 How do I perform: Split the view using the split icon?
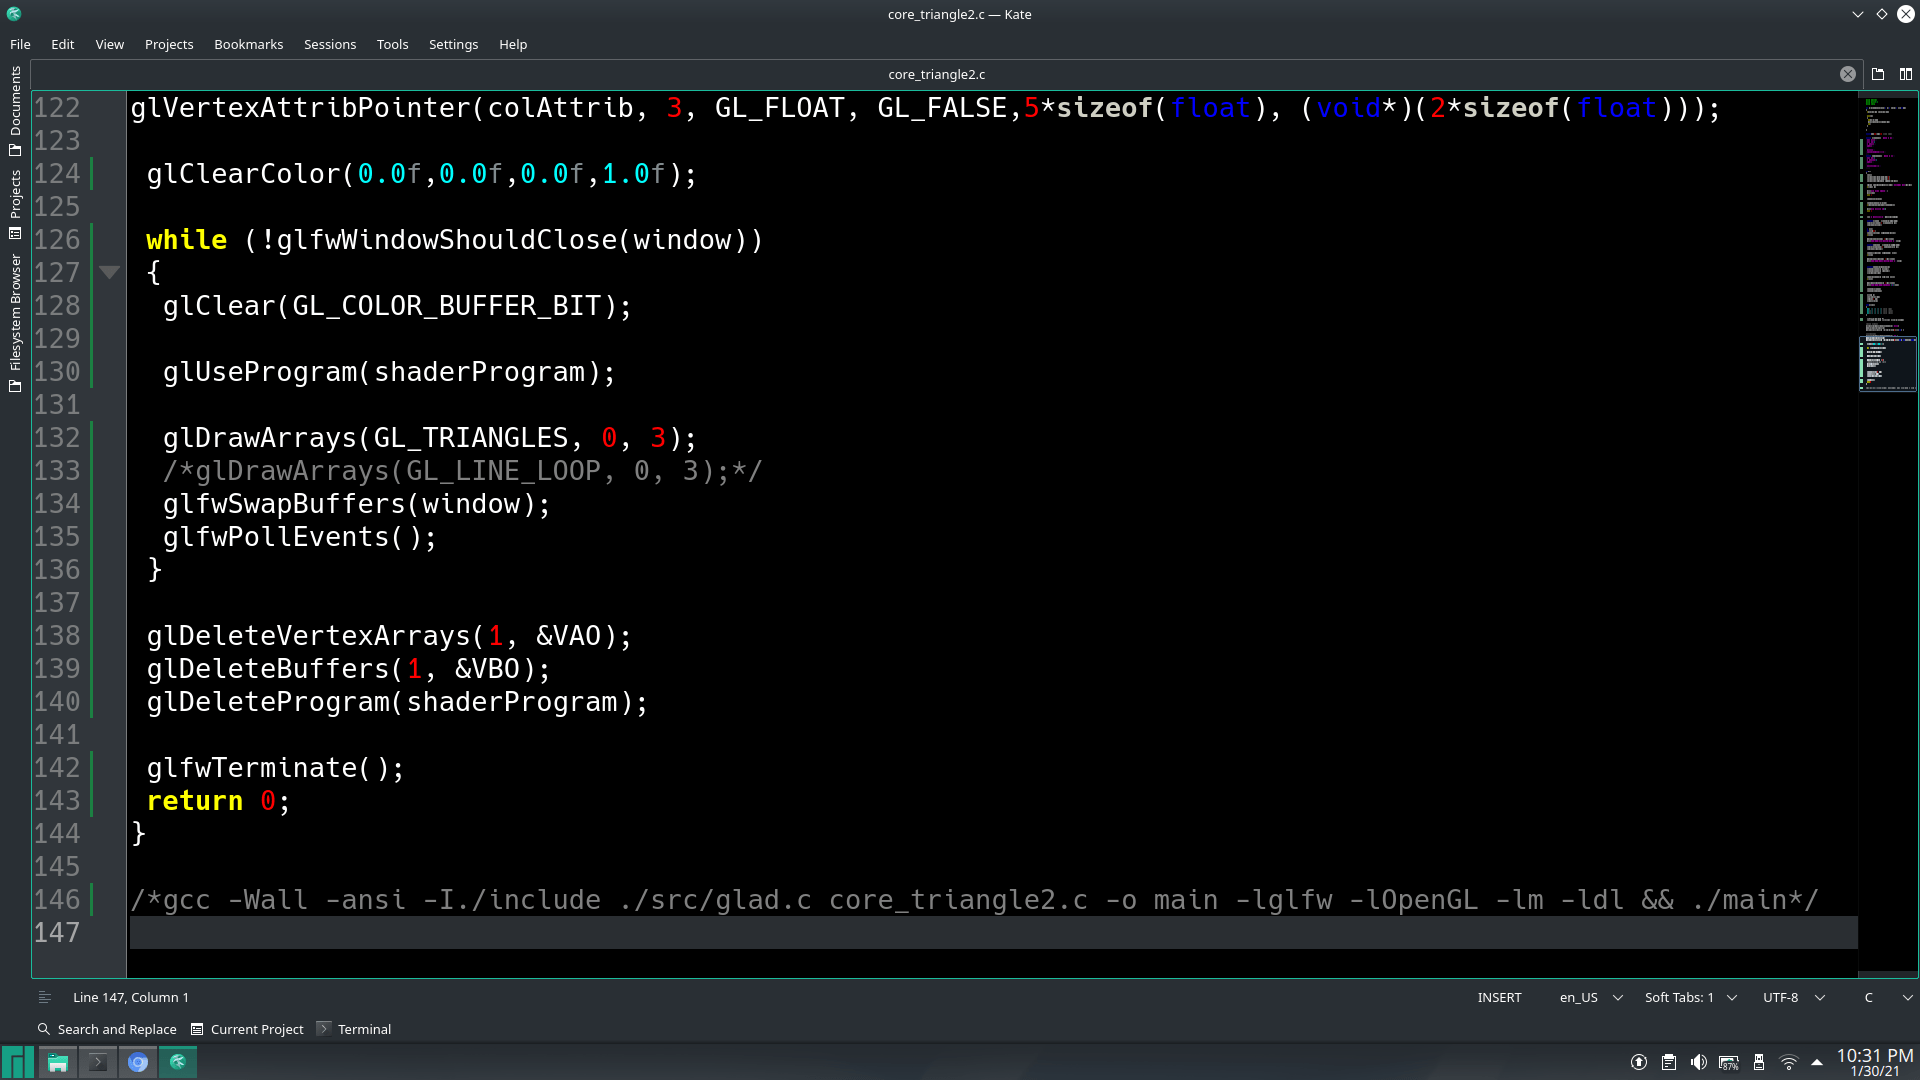(x=1905, y=73)
